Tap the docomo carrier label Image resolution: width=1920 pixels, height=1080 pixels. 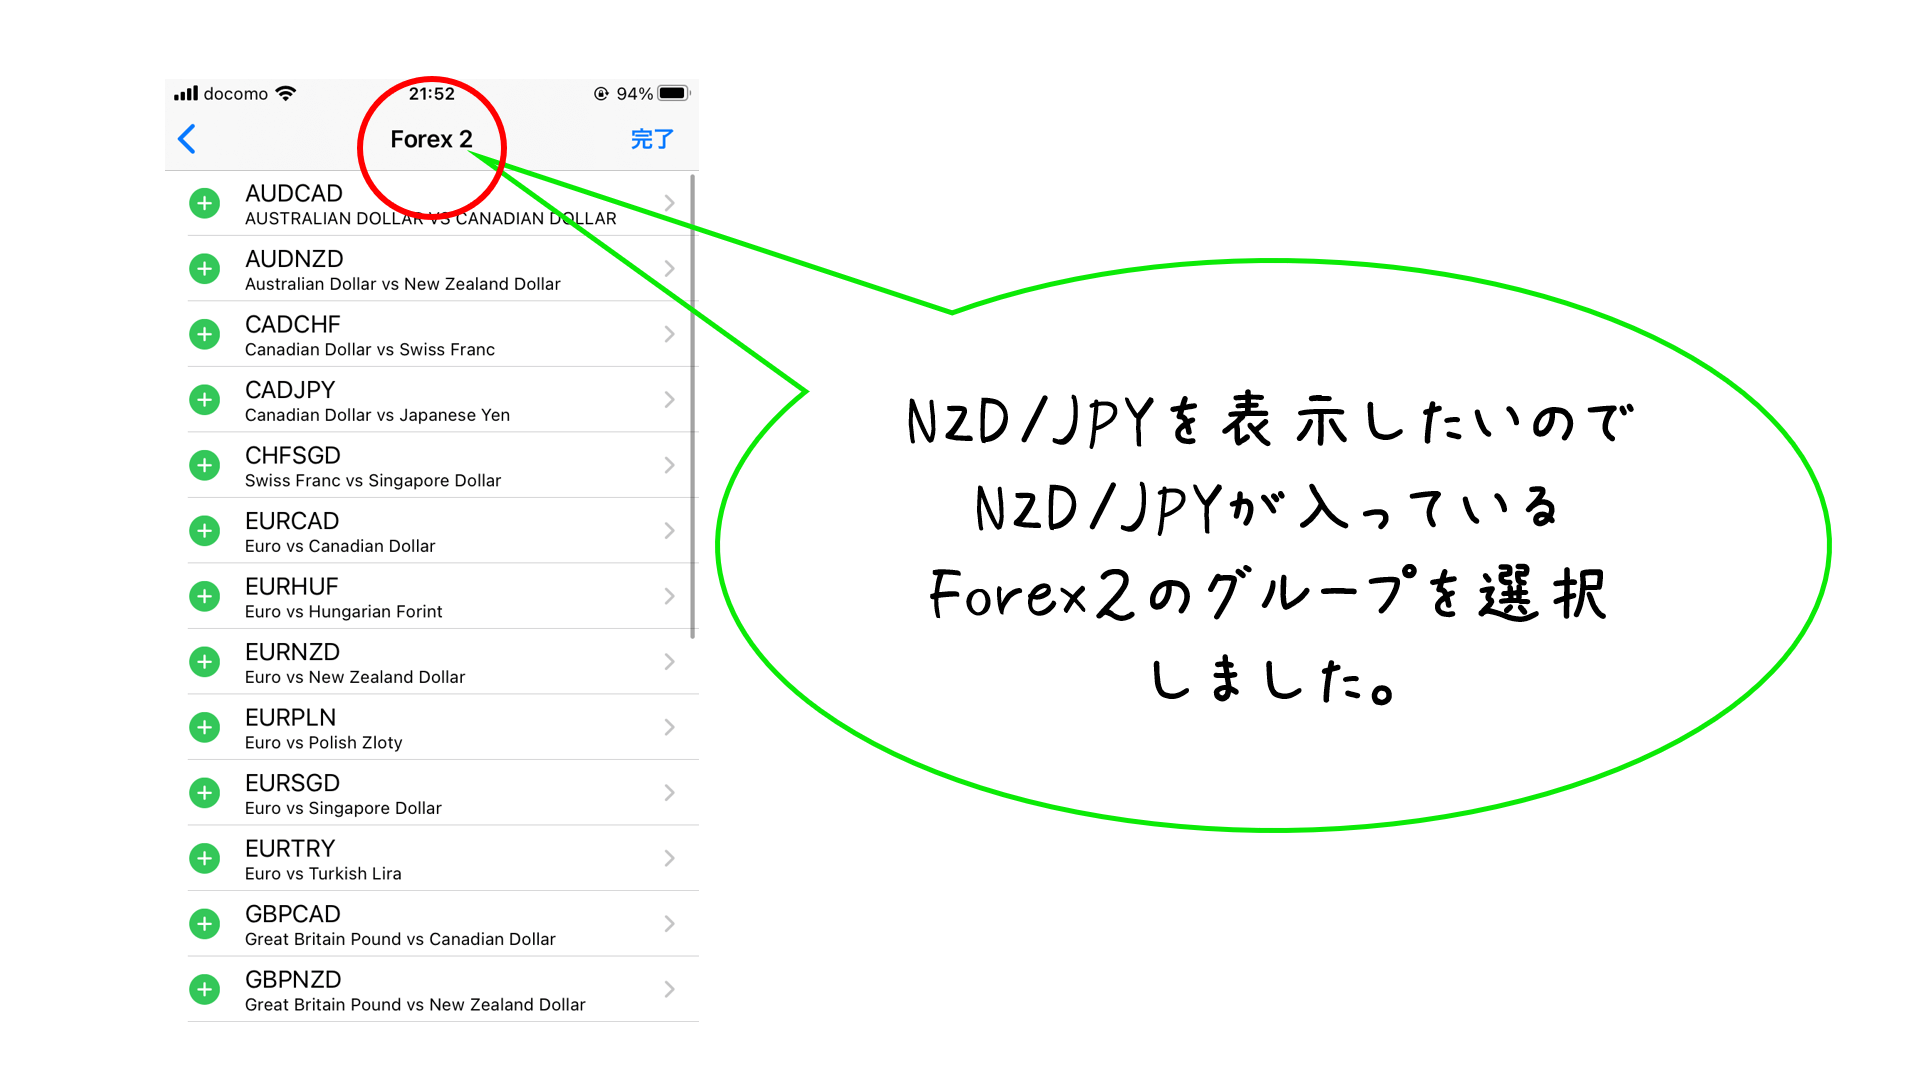(x=236, y=94)
